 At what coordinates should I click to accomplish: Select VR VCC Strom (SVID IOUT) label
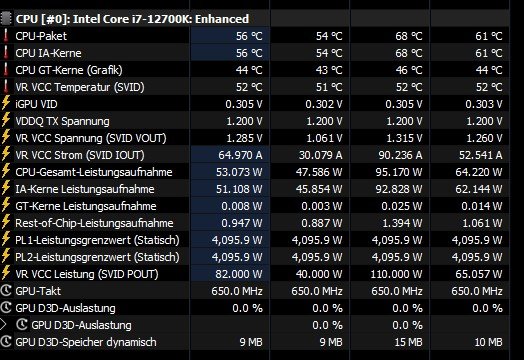click(80, 155)
